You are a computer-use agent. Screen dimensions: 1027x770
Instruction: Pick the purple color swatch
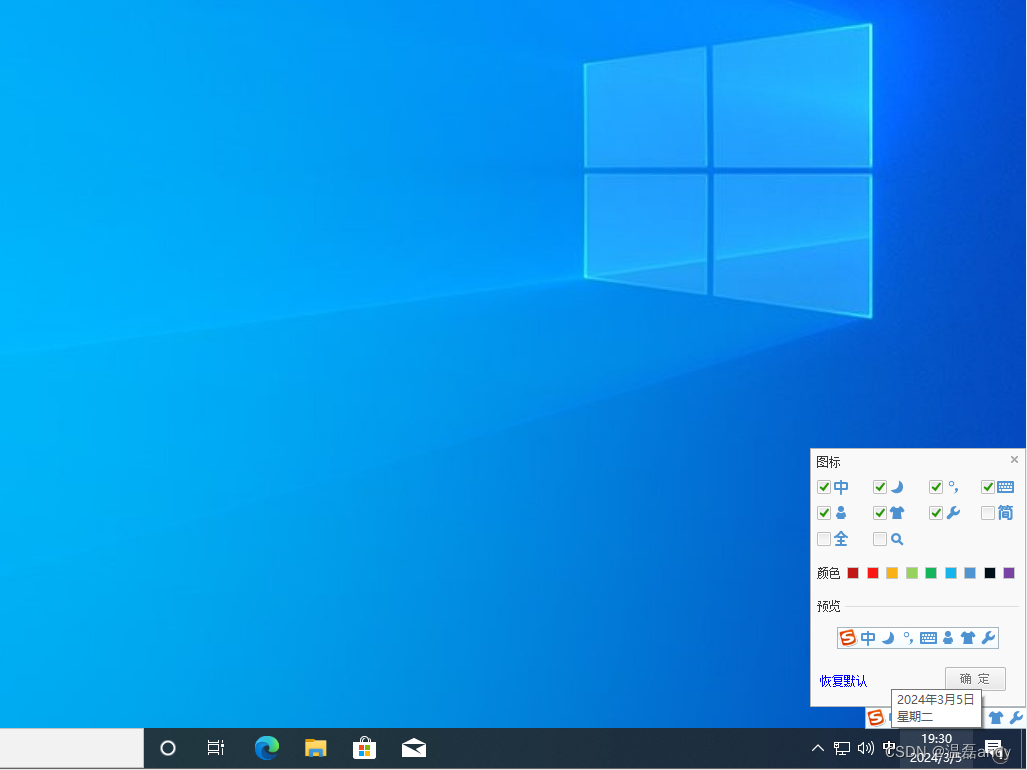[x=1009, y=573]
